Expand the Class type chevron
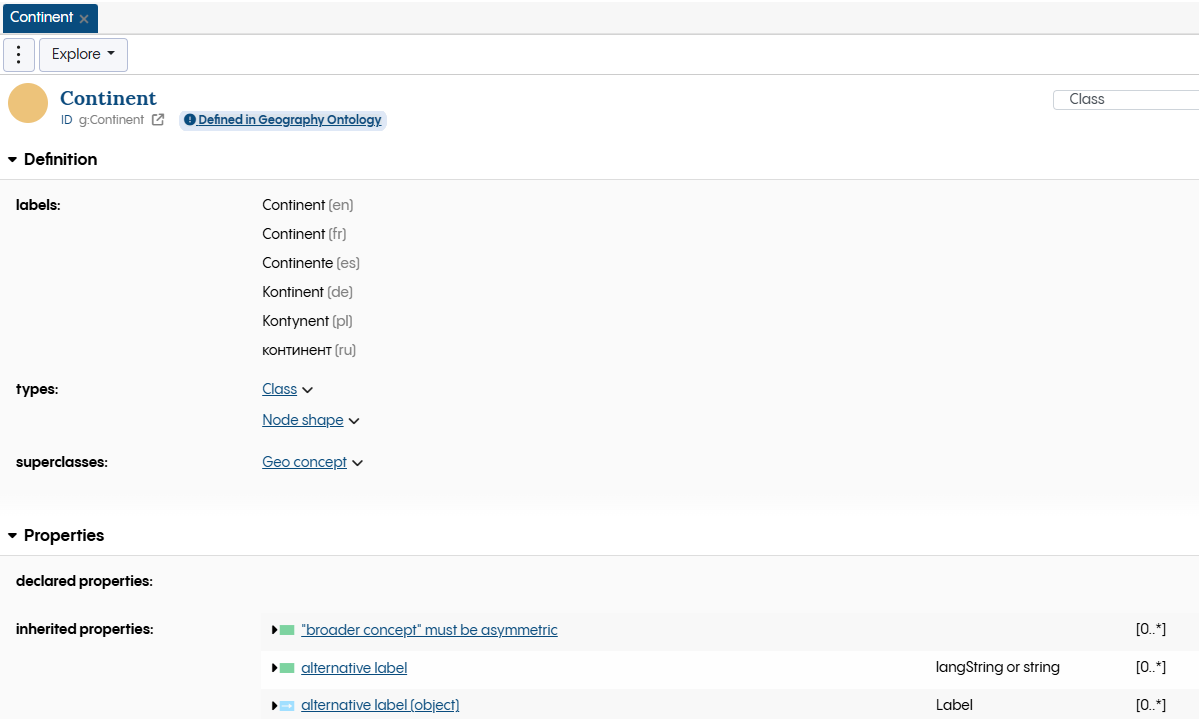Viewport: 1199px width, 719px height. [x=307, y=389]
